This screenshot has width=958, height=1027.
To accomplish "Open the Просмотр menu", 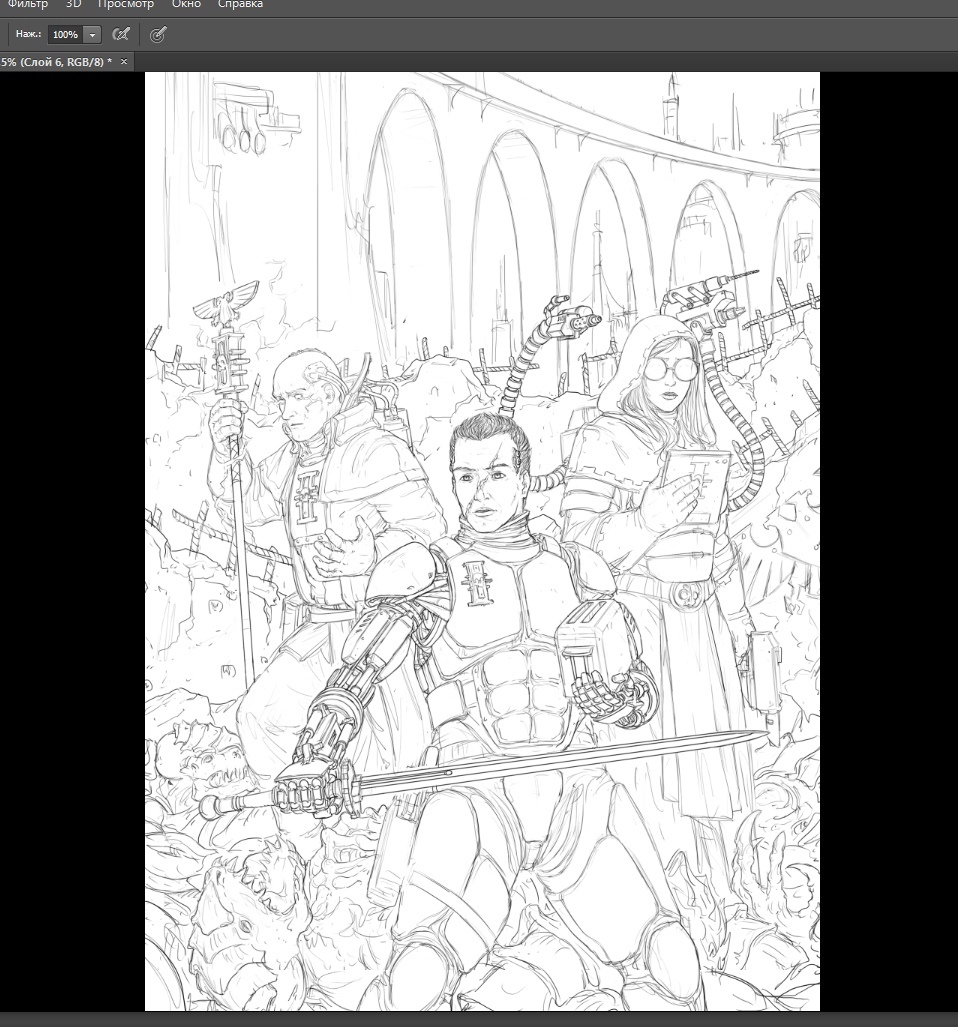I will tap(124, 4).
